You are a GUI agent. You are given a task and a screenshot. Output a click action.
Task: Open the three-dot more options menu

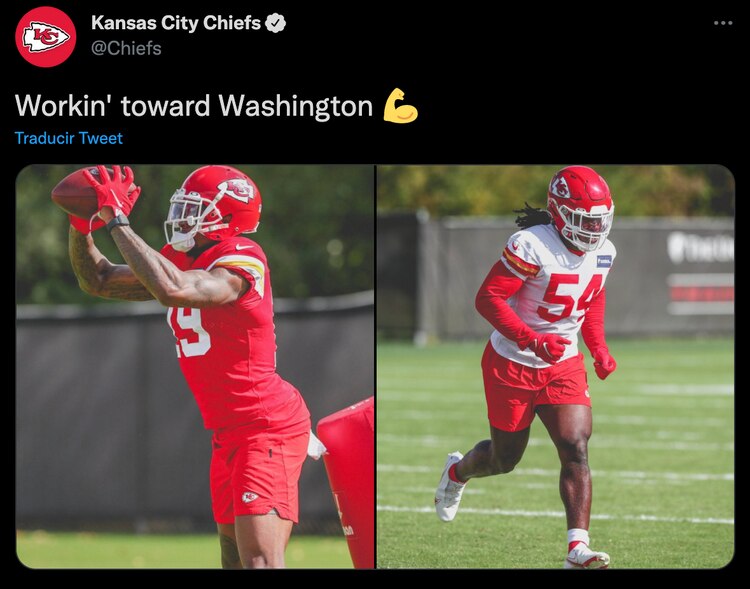point(723,22)
